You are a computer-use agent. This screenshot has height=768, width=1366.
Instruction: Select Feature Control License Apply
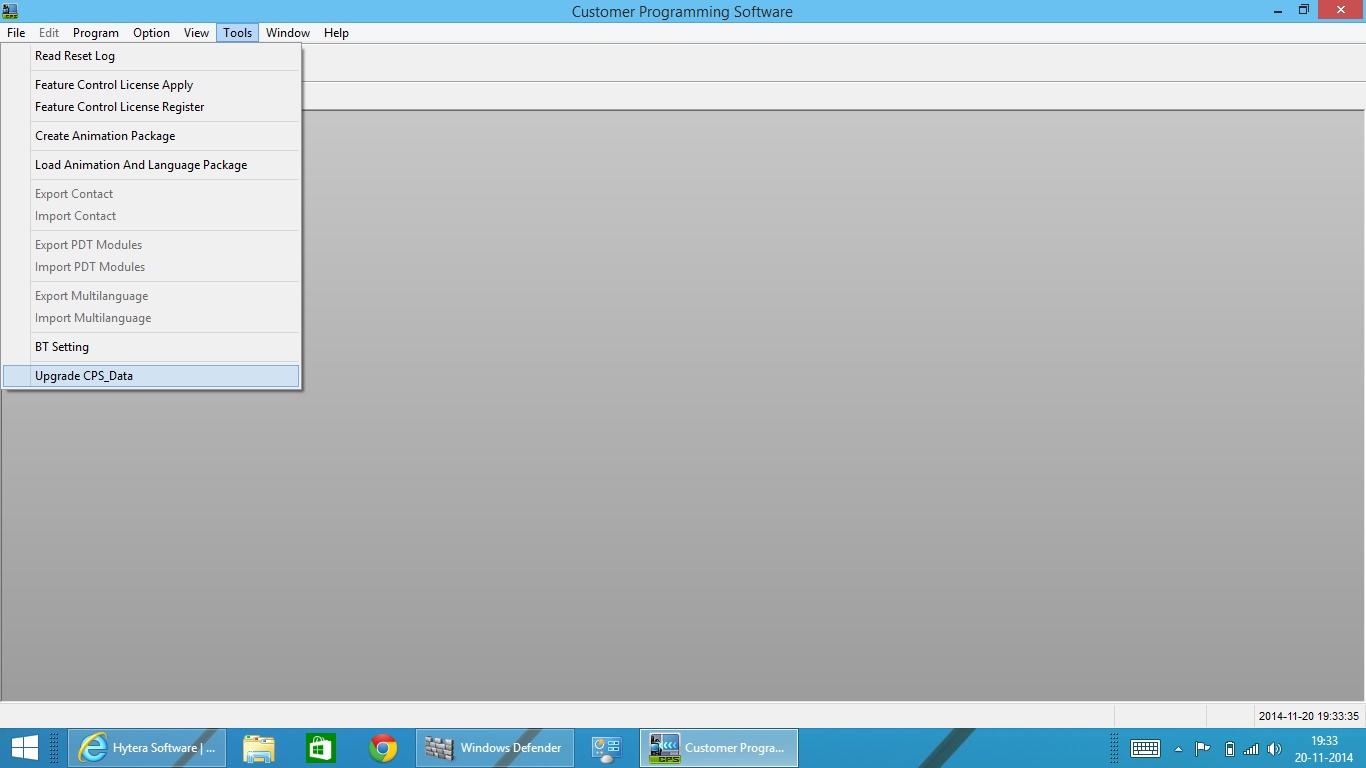[x=151, y=85]
